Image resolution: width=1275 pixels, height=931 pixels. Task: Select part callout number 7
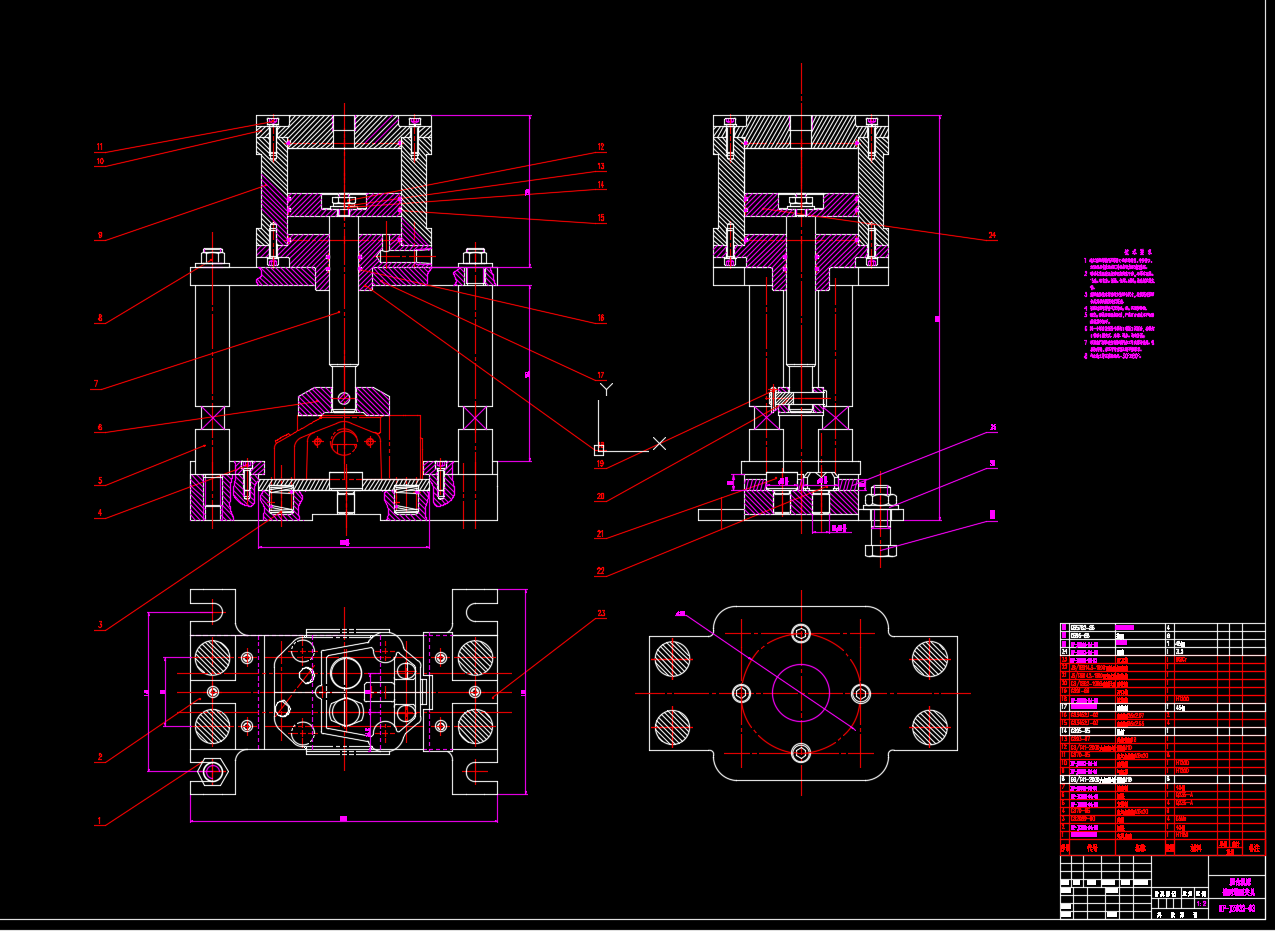(96, 384)
